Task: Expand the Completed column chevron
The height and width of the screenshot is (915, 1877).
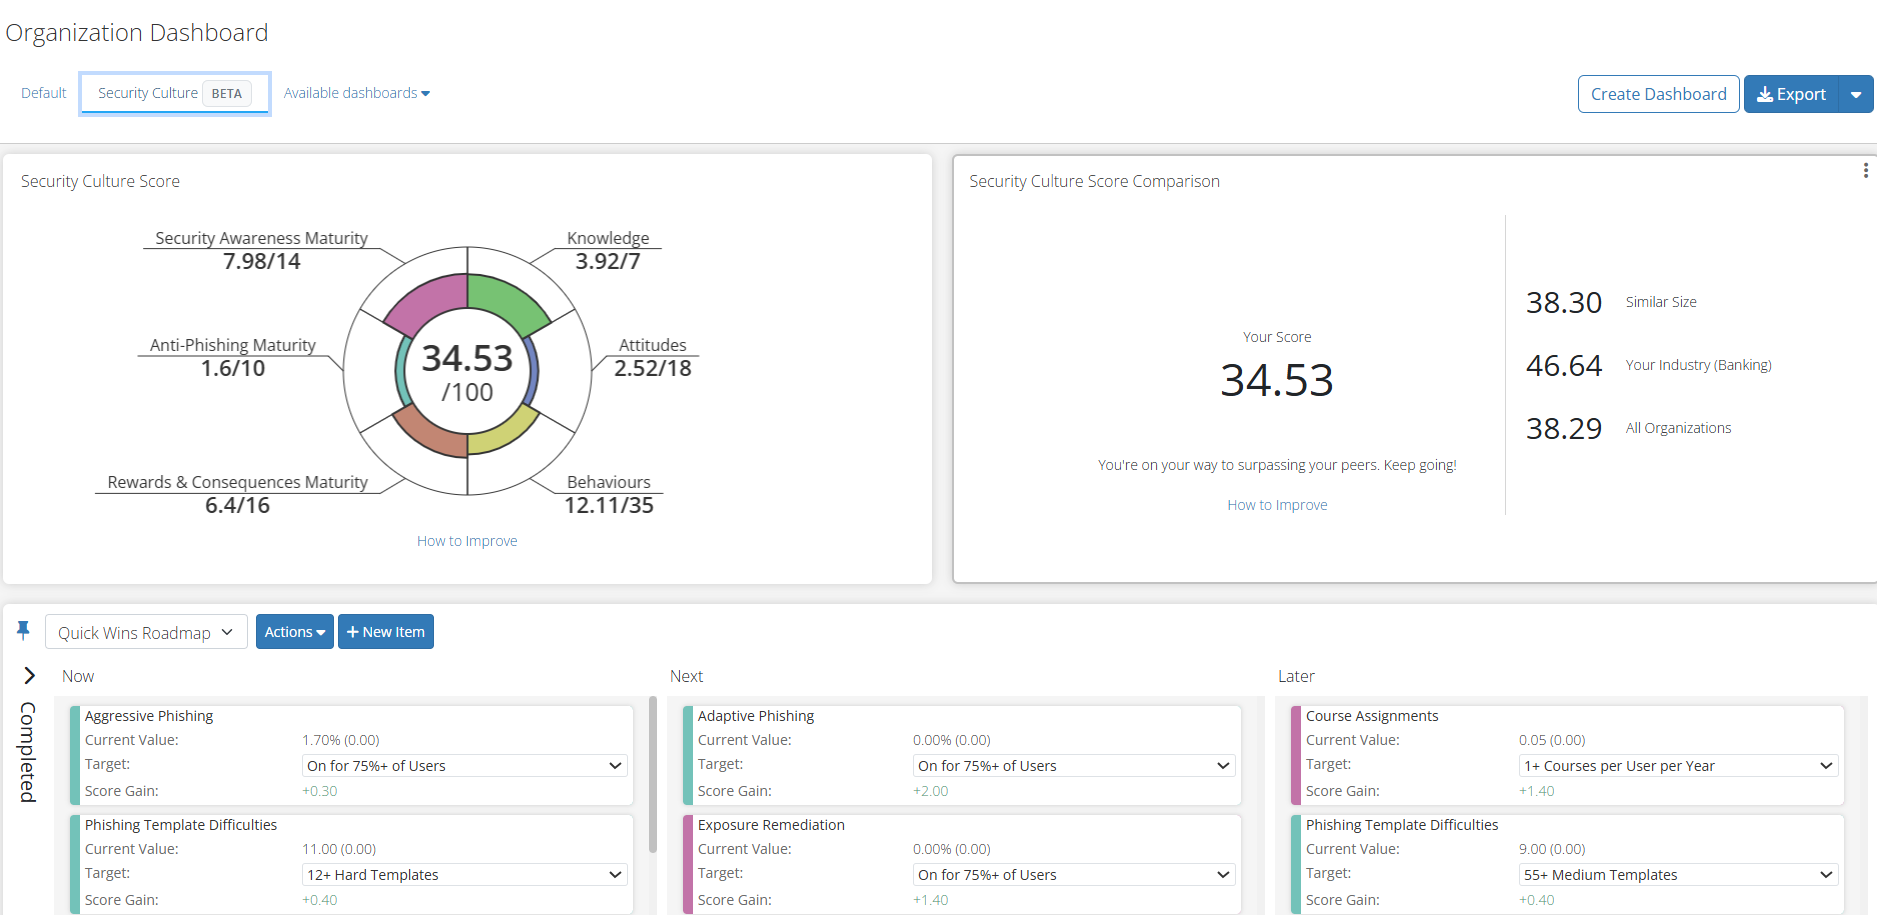Action: point(30,676)
